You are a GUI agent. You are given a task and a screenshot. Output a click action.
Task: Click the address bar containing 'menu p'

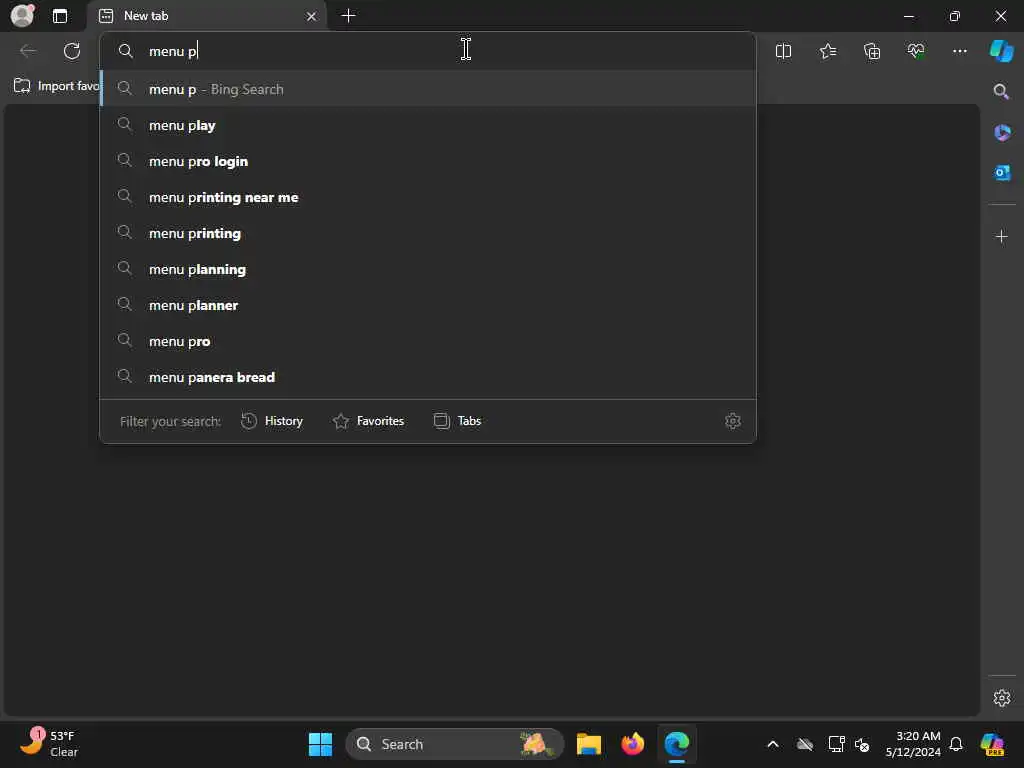coord(428,51)
